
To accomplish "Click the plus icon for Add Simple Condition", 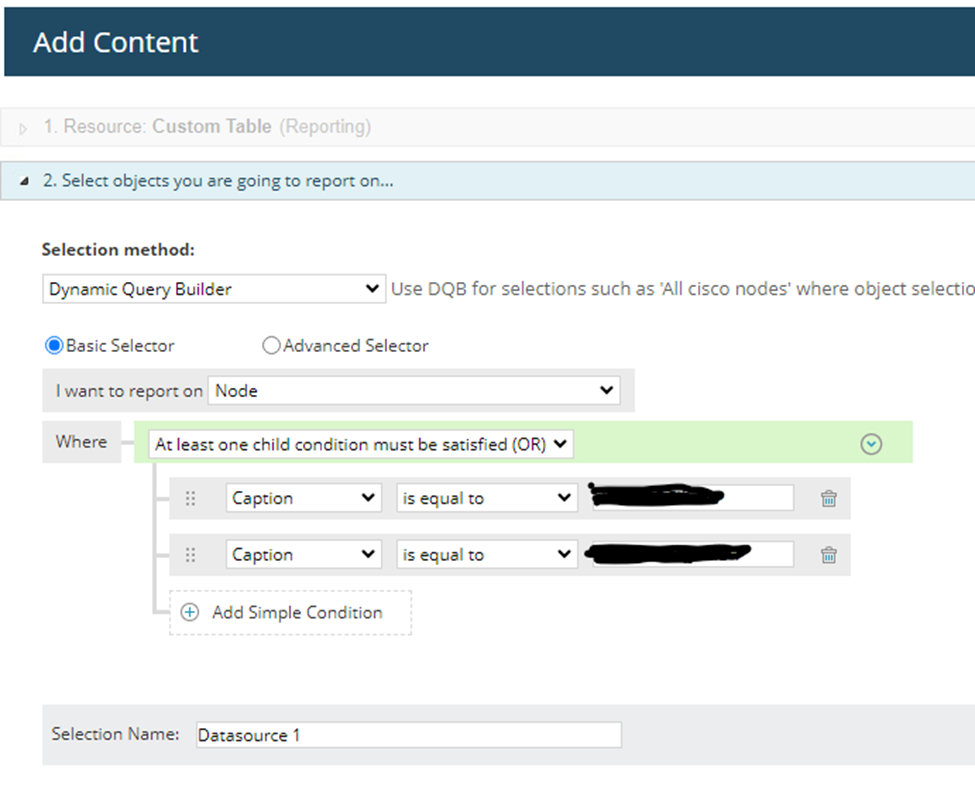I will (x=190, y=612).
